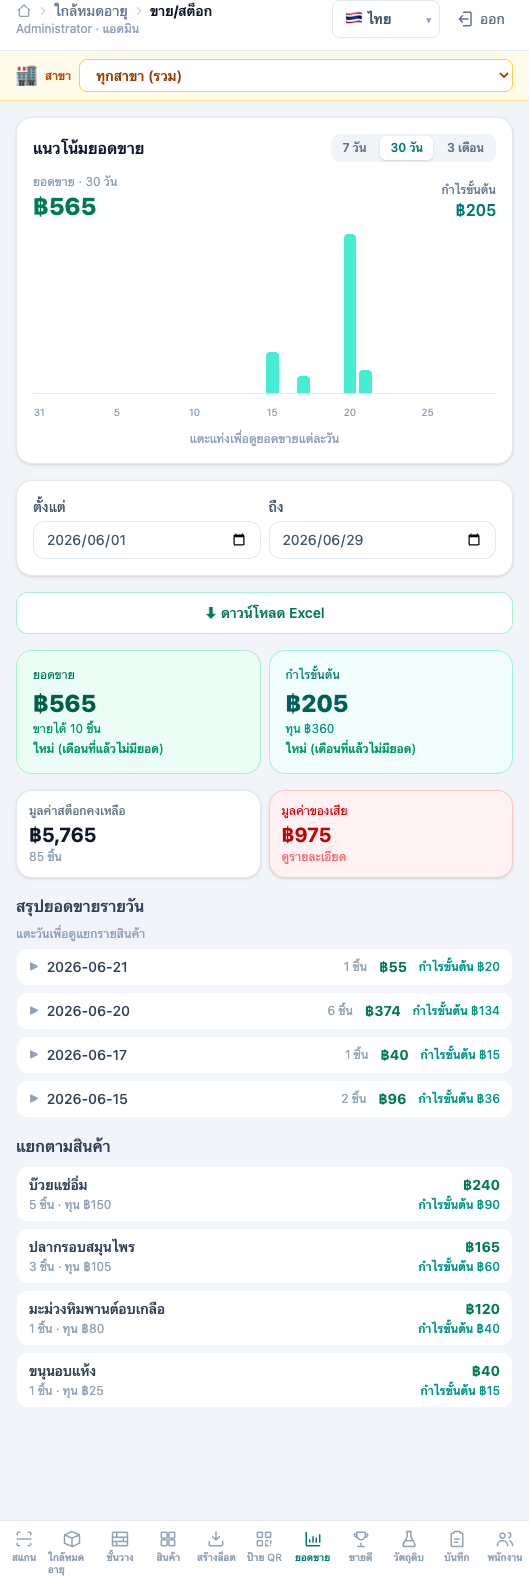Click the ออก logout button

coord(482,19)
